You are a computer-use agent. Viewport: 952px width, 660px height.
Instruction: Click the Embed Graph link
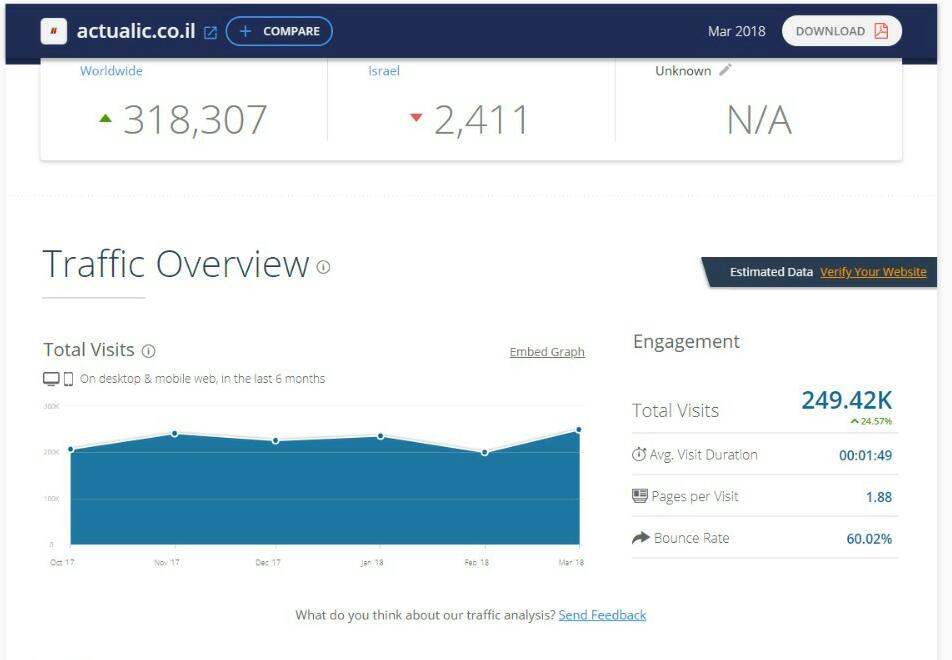(547, 352)
